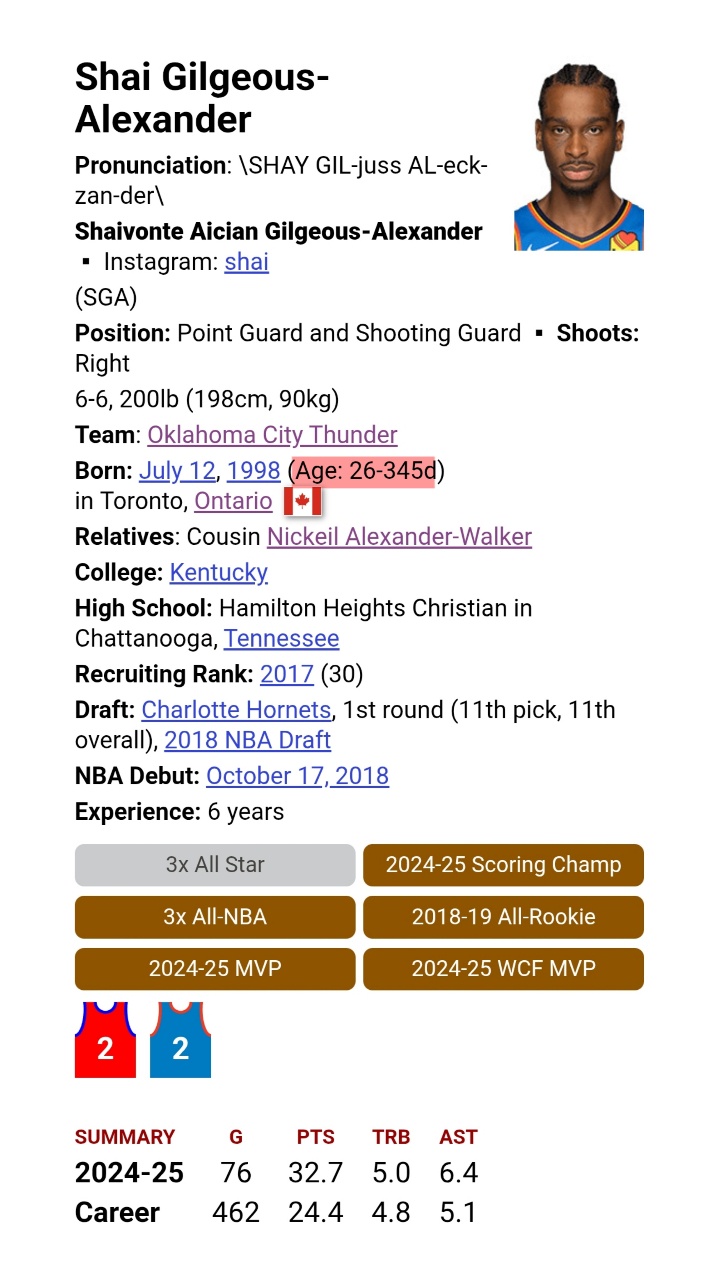Open the Oklahoma City Thunder team link
This screenshot has height=1280, width=718.
pos(272,435)
